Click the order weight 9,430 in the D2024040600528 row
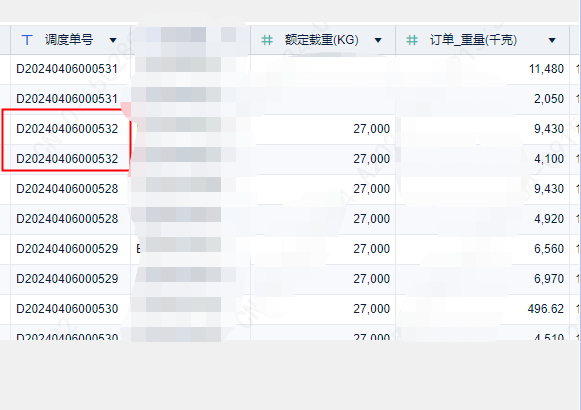Image resolution: width=581 pixels, height=410 pixels. point(549,189)
